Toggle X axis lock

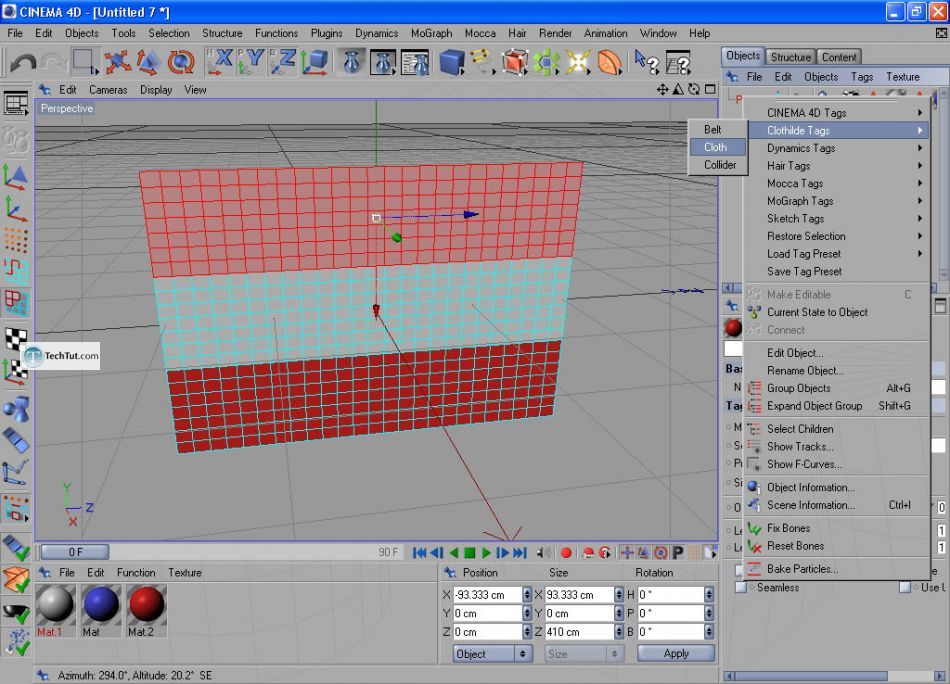tap(219, 62)
